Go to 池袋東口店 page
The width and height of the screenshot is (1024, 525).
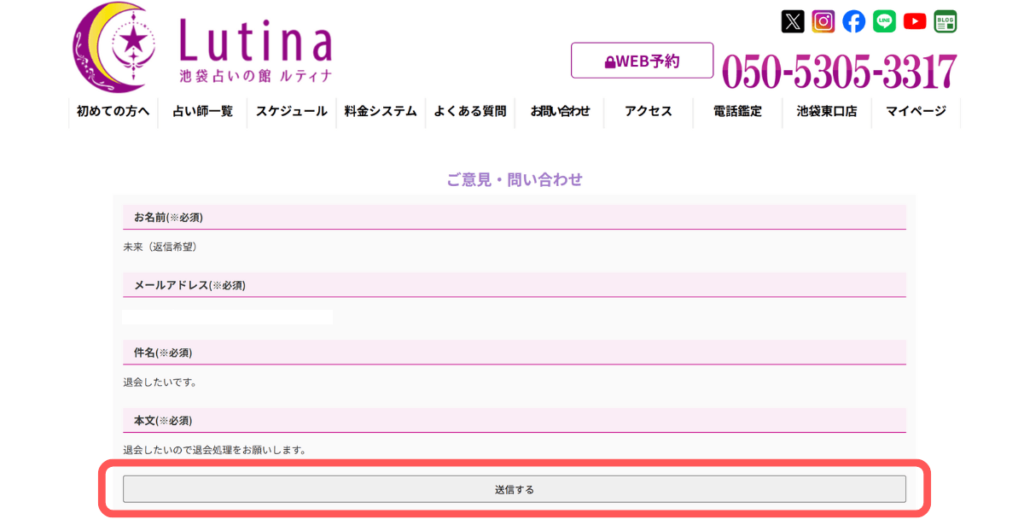click(826, 112)
